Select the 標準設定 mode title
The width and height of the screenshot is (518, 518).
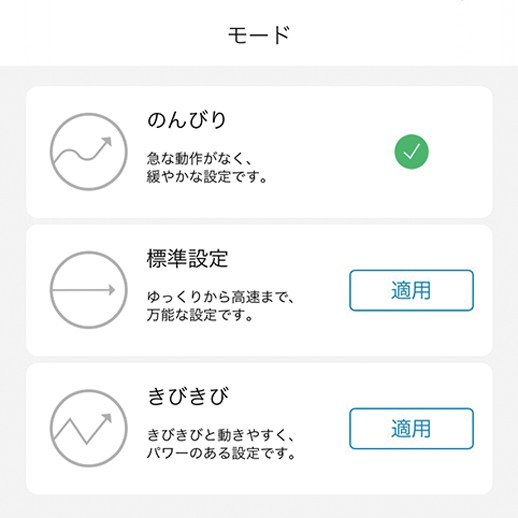[x=187, y=258]
